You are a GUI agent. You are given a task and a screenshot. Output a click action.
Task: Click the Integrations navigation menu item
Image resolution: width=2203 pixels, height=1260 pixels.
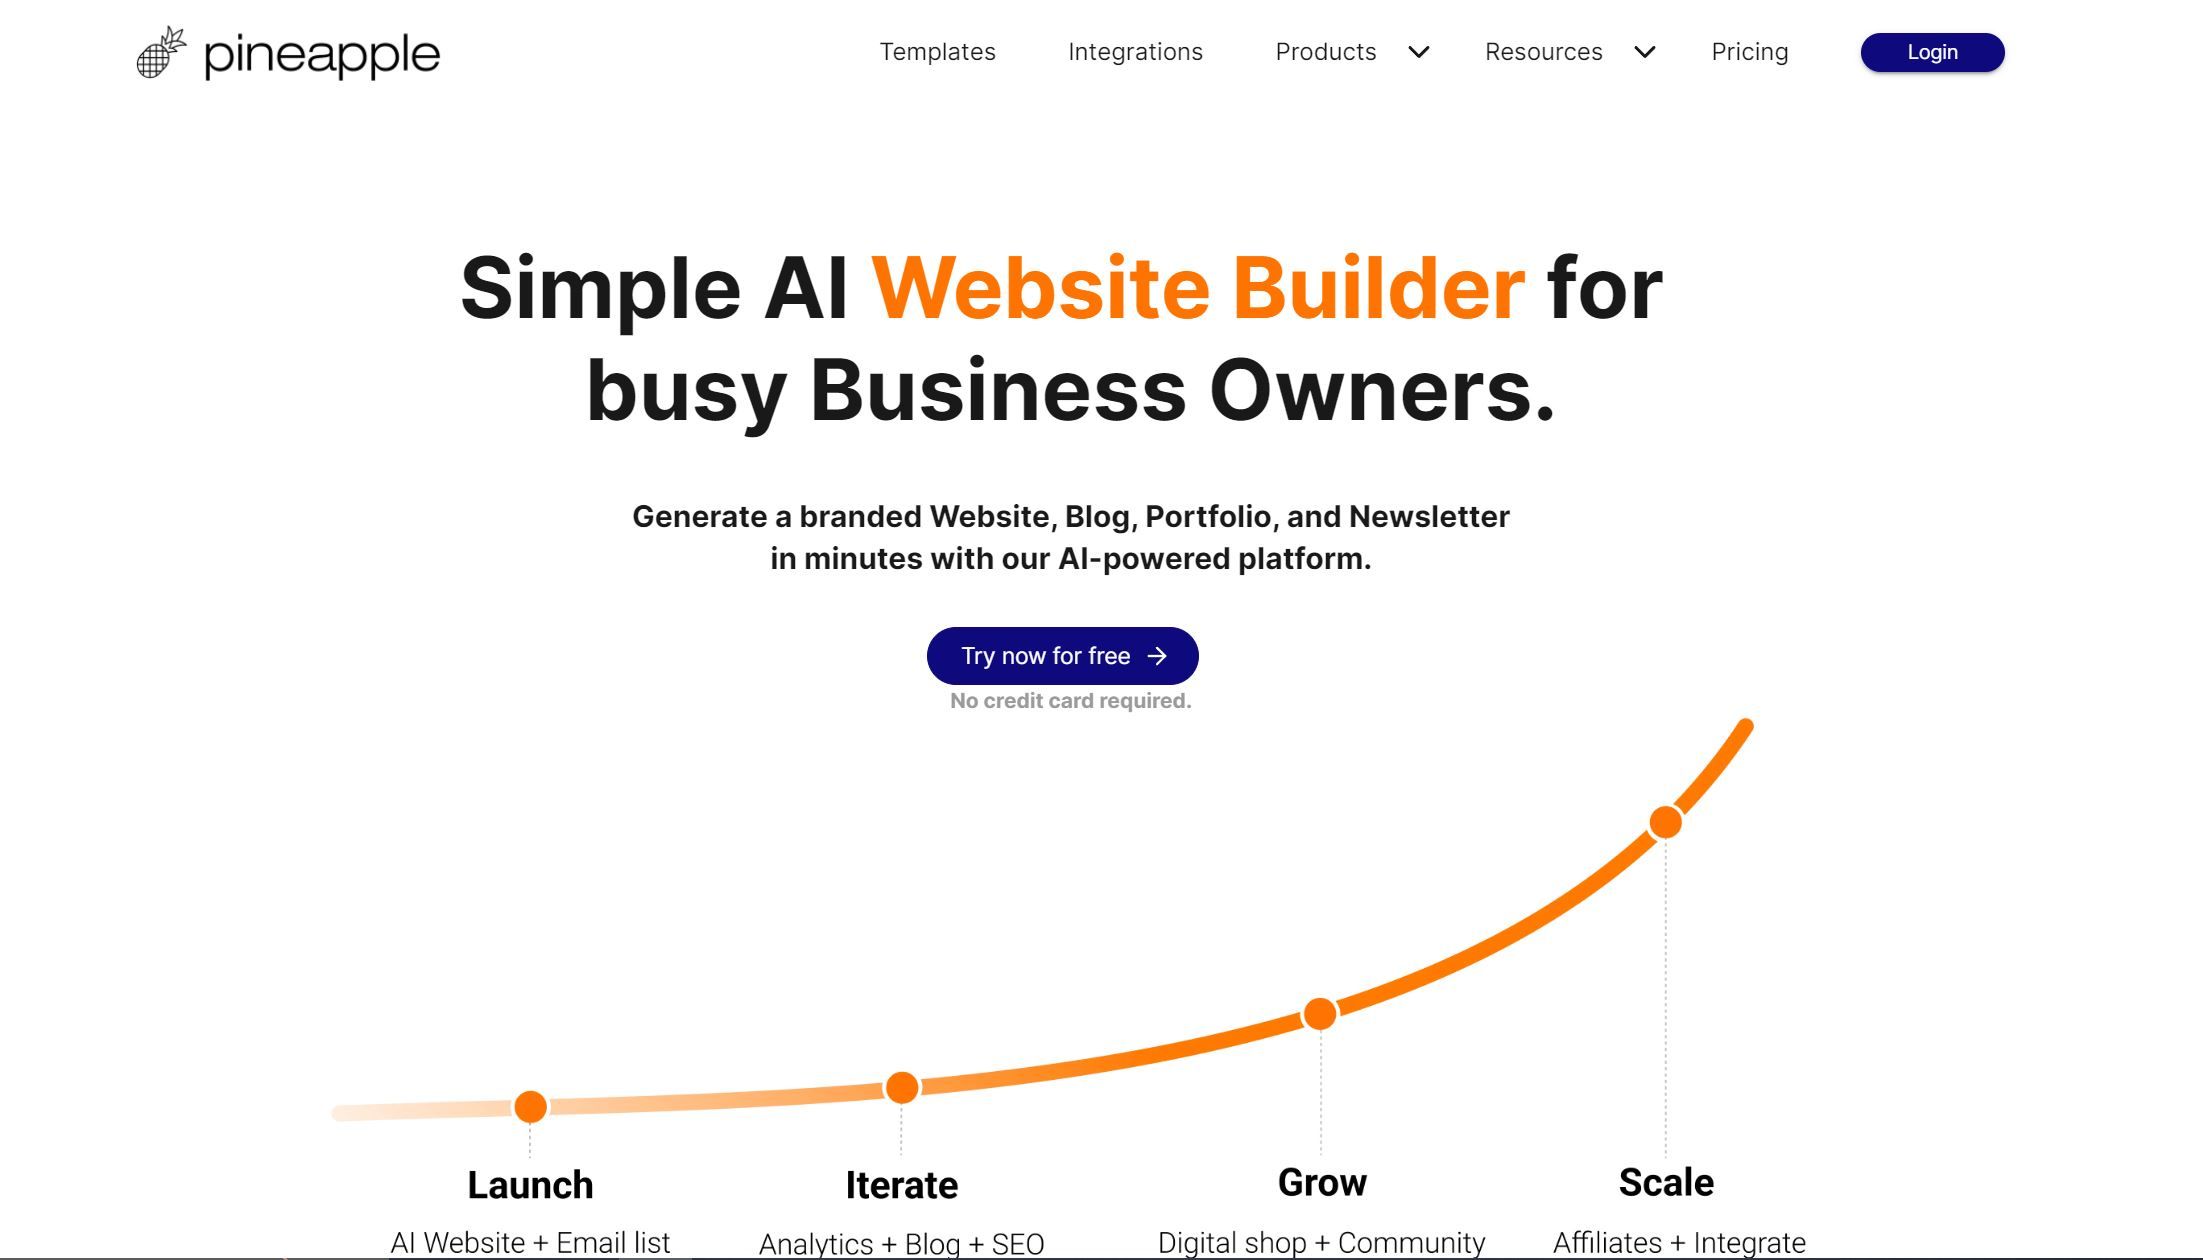point(1135,51)
